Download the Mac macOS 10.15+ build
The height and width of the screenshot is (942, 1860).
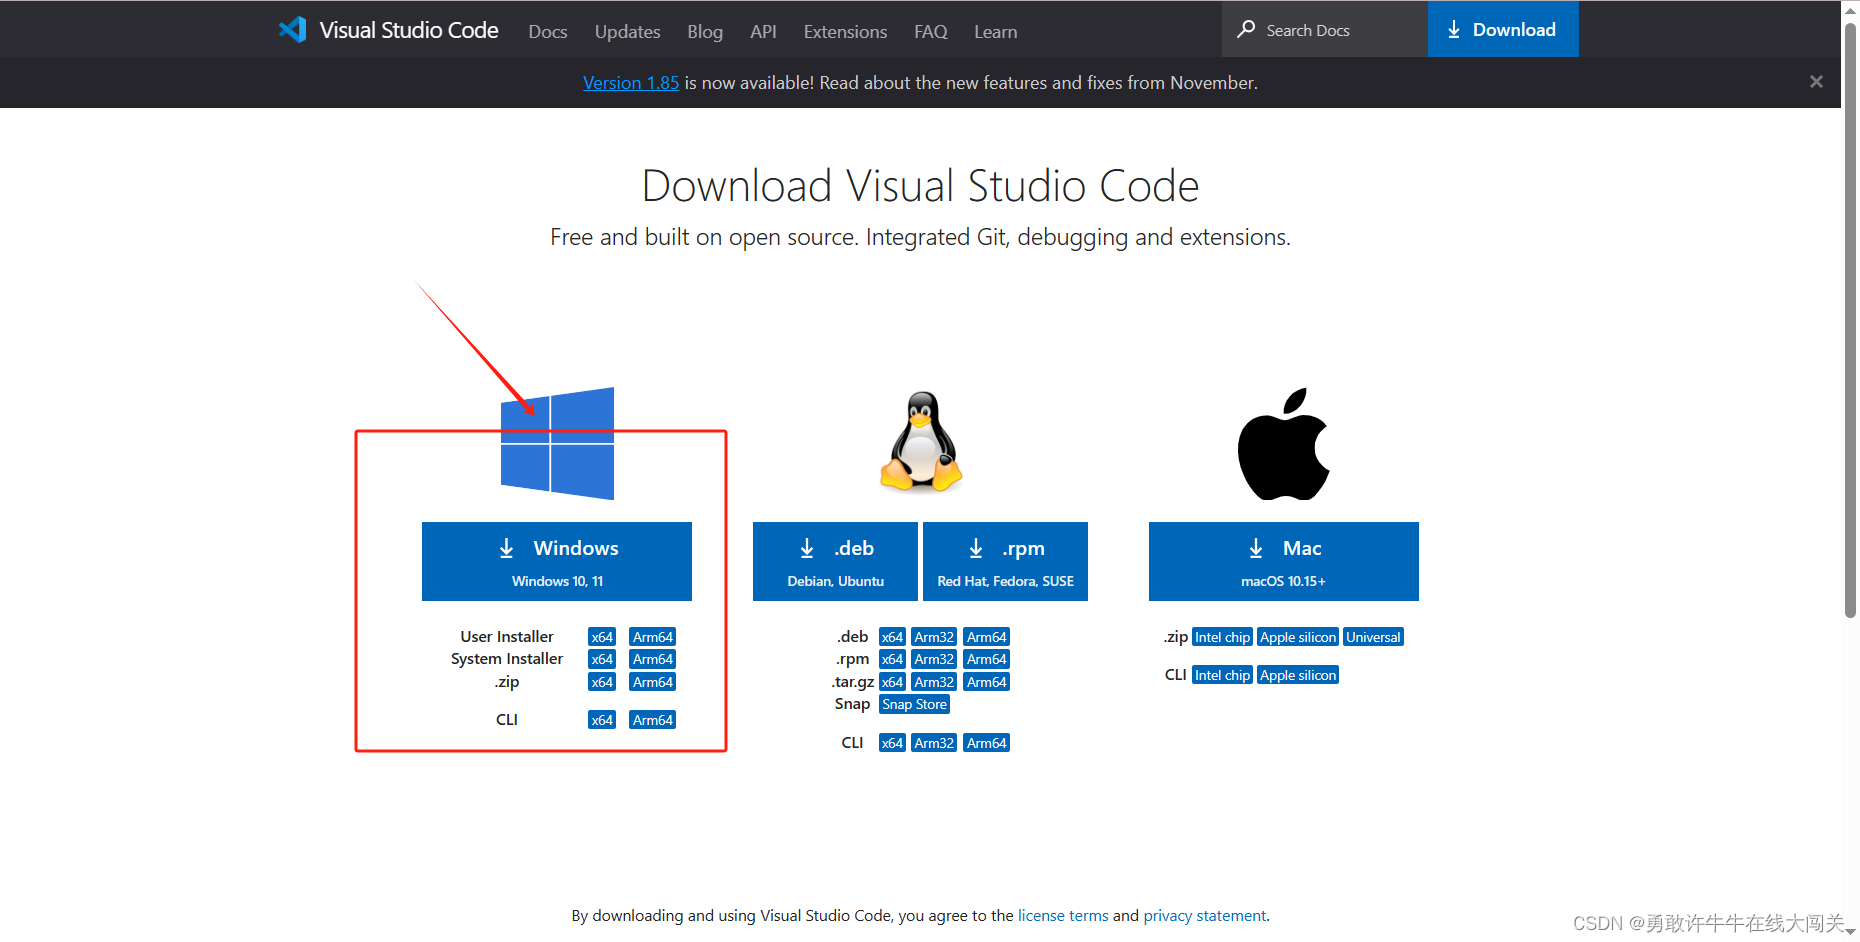pyautogui.click(x=1284, y=561)
